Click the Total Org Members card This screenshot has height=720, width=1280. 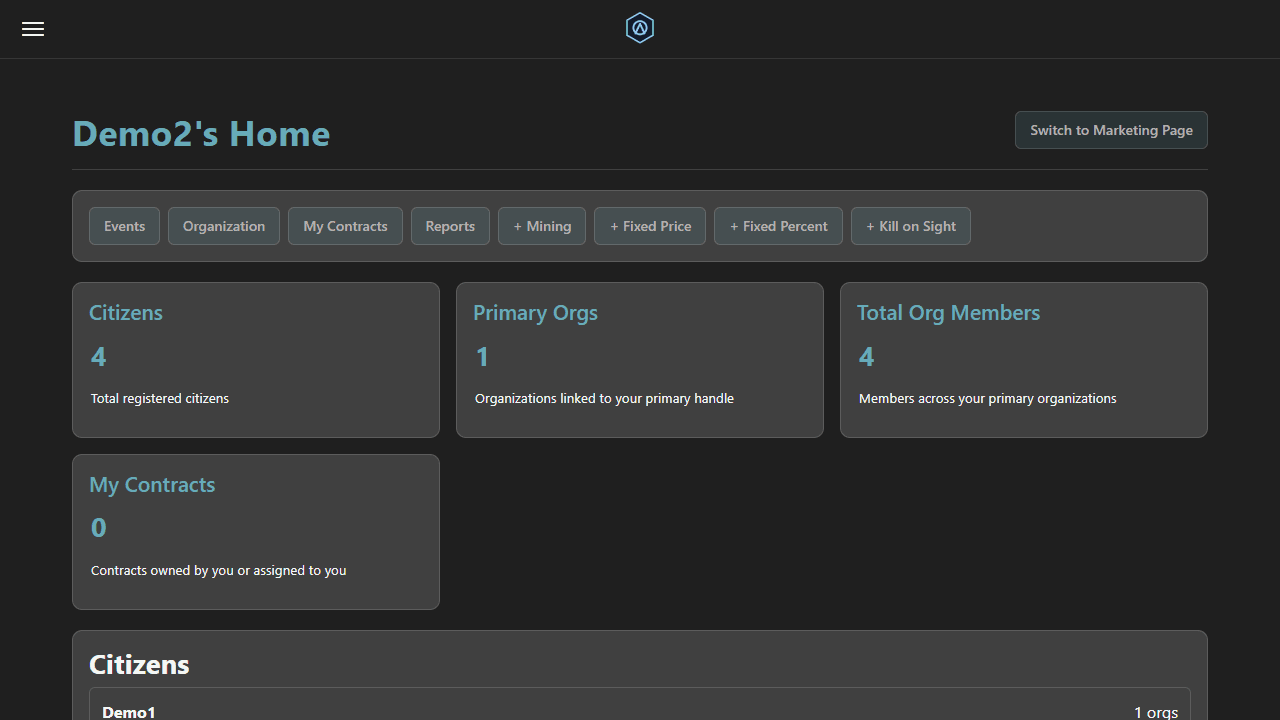pyautogui.click(x=1023, y=359)
